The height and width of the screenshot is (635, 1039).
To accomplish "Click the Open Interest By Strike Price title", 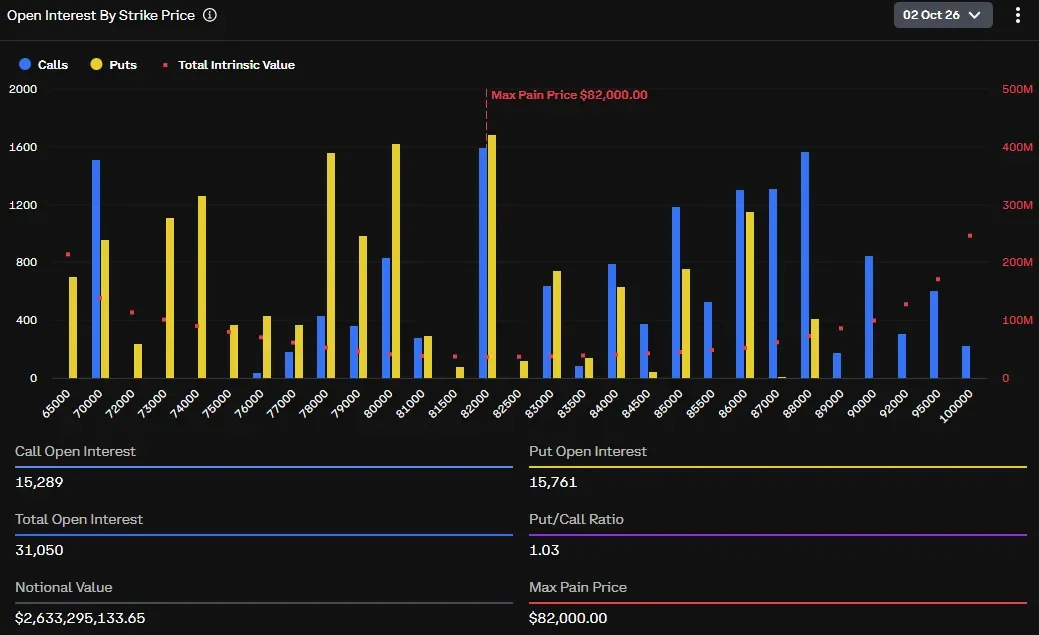I will pyautogui.click(x=101, y=15).
